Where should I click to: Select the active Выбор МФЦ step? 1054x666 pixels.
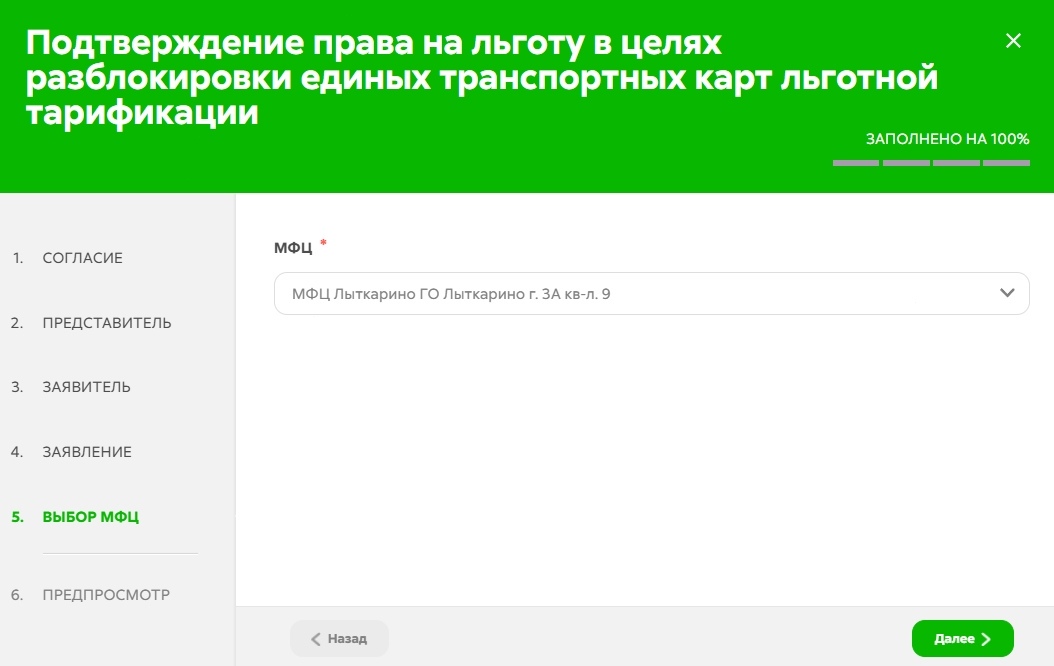90,517
